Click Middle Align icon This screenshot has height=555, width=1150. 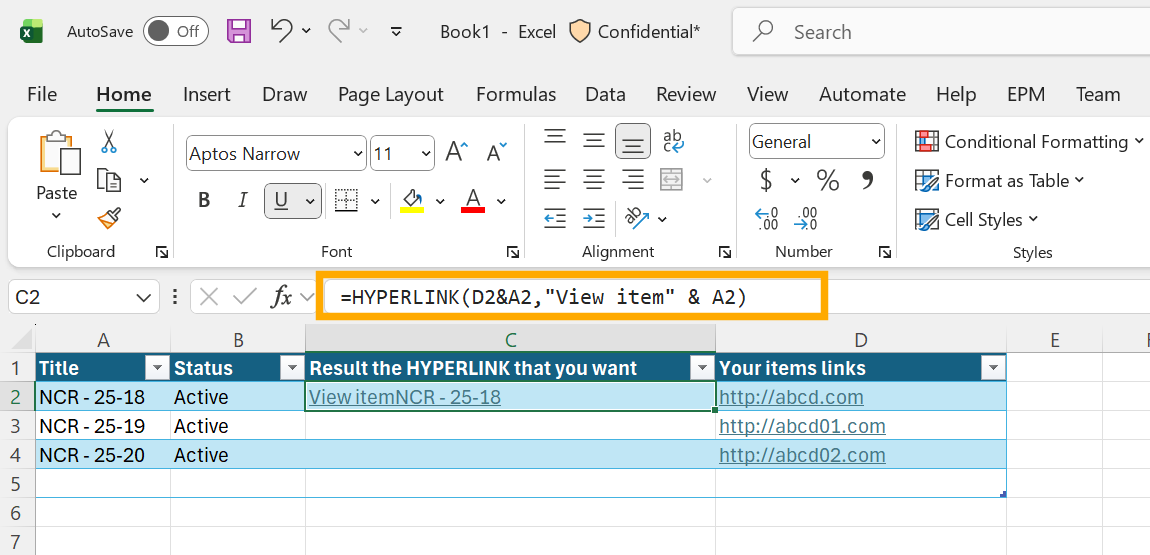point(593,139)
